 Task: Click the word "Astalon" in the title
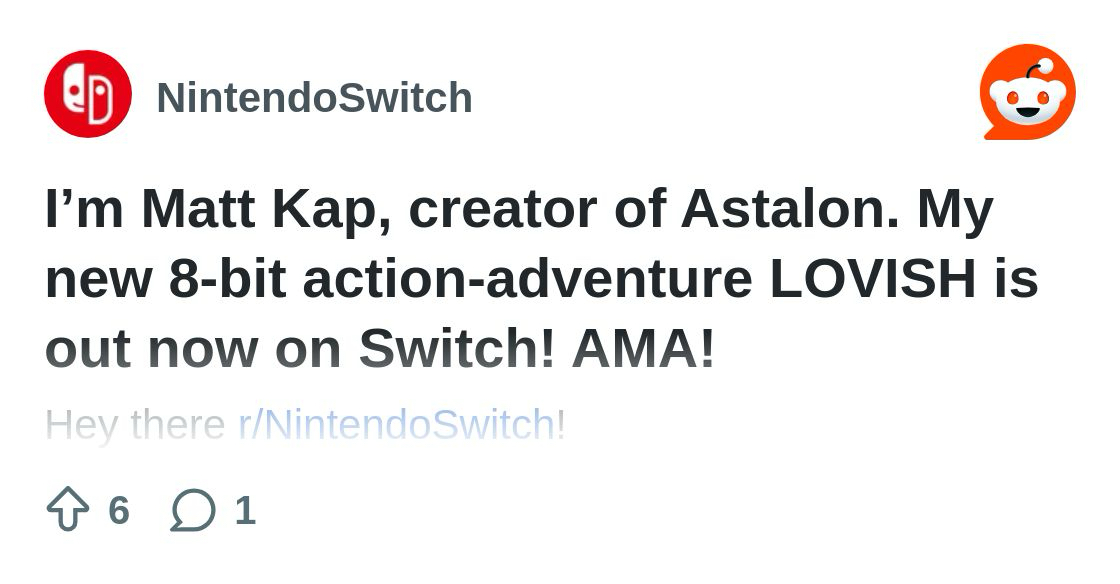[787, 210]
